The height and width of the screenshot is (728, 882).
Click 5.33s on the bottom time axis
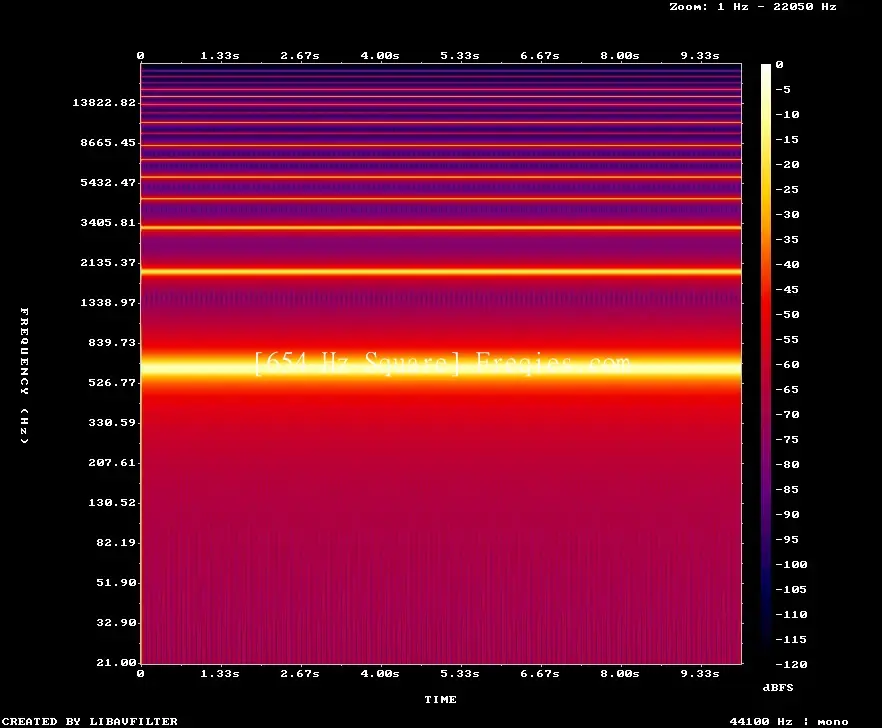(x=460, y=673)
